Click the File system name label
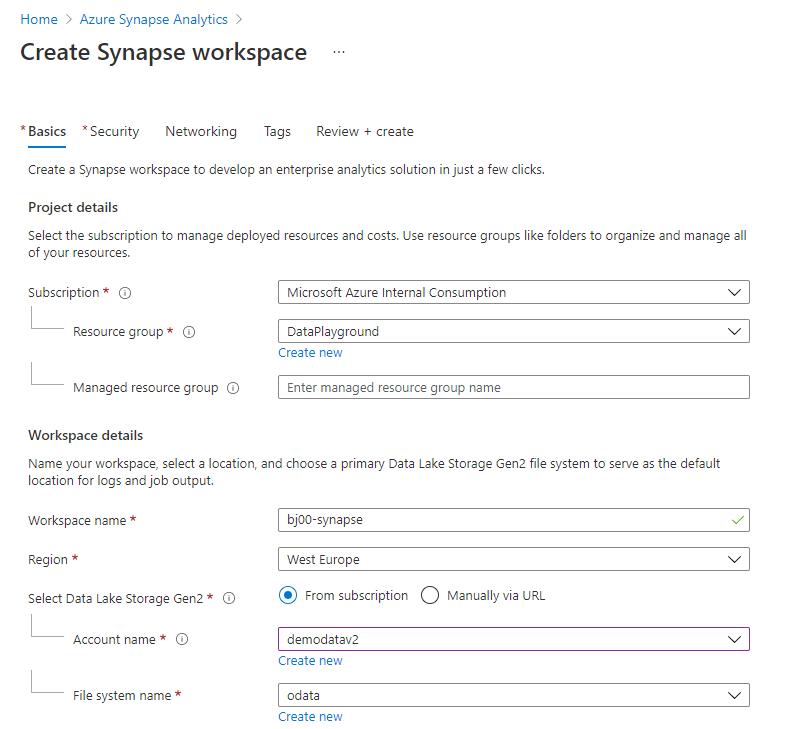803x729 pixels. coord(122,696)
